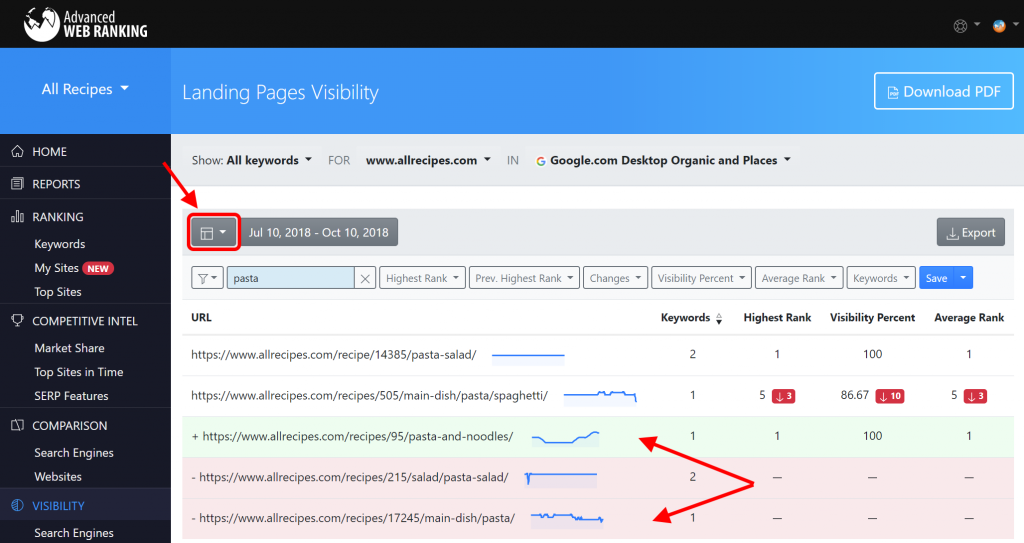This screenshot has width=1024, height=543.
Task: Open the table layout view dropdown
Action: (x=214, y=233)
